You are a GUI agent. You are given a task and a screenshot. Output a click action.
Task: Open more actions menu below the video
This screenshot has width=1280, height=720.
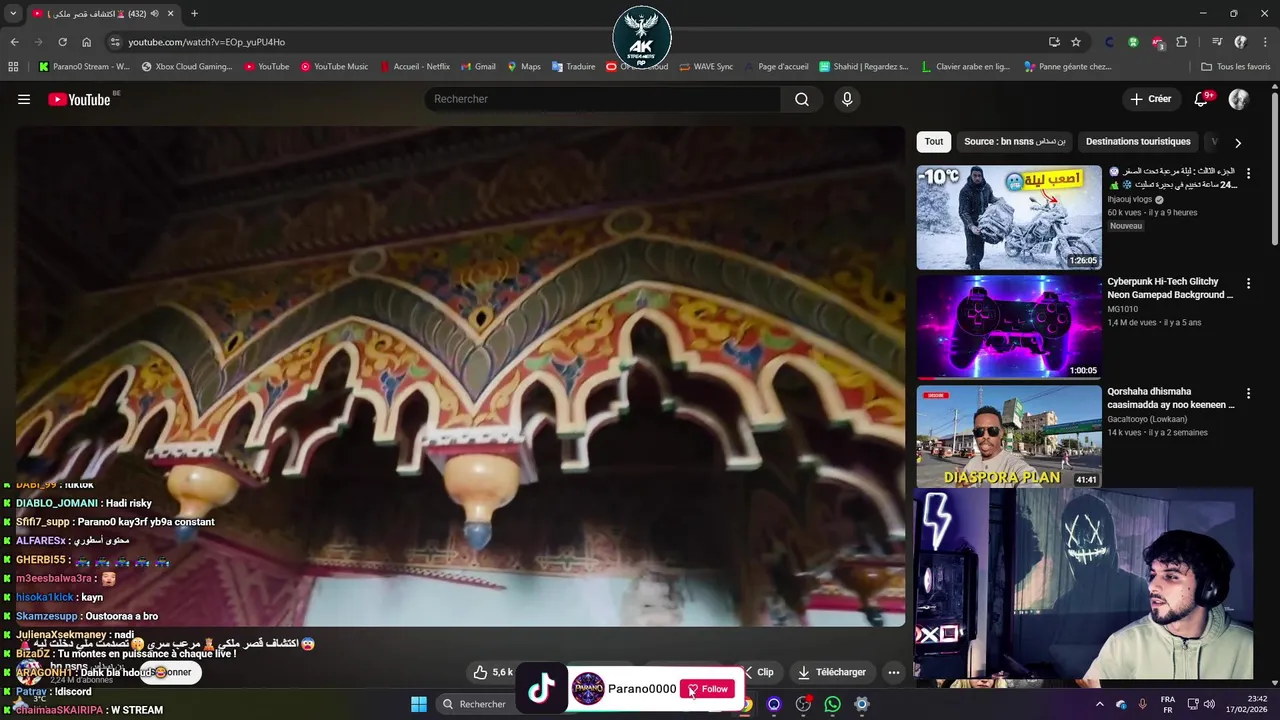point(894,672)
